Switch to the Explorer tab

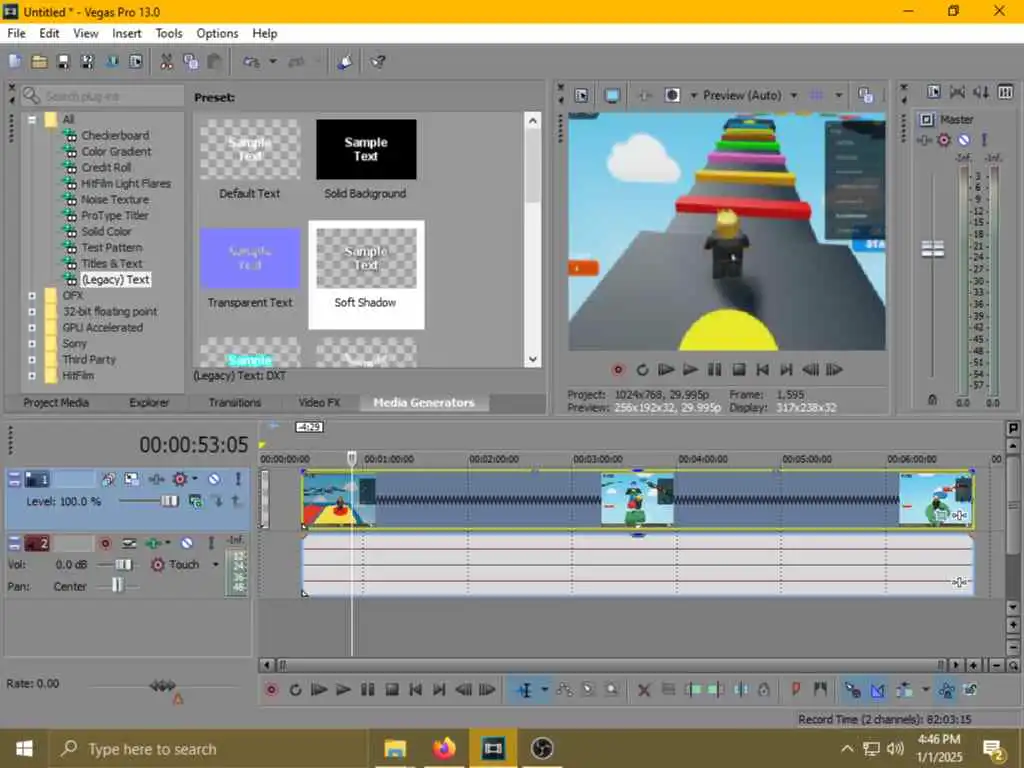click(x=149, y=403)
